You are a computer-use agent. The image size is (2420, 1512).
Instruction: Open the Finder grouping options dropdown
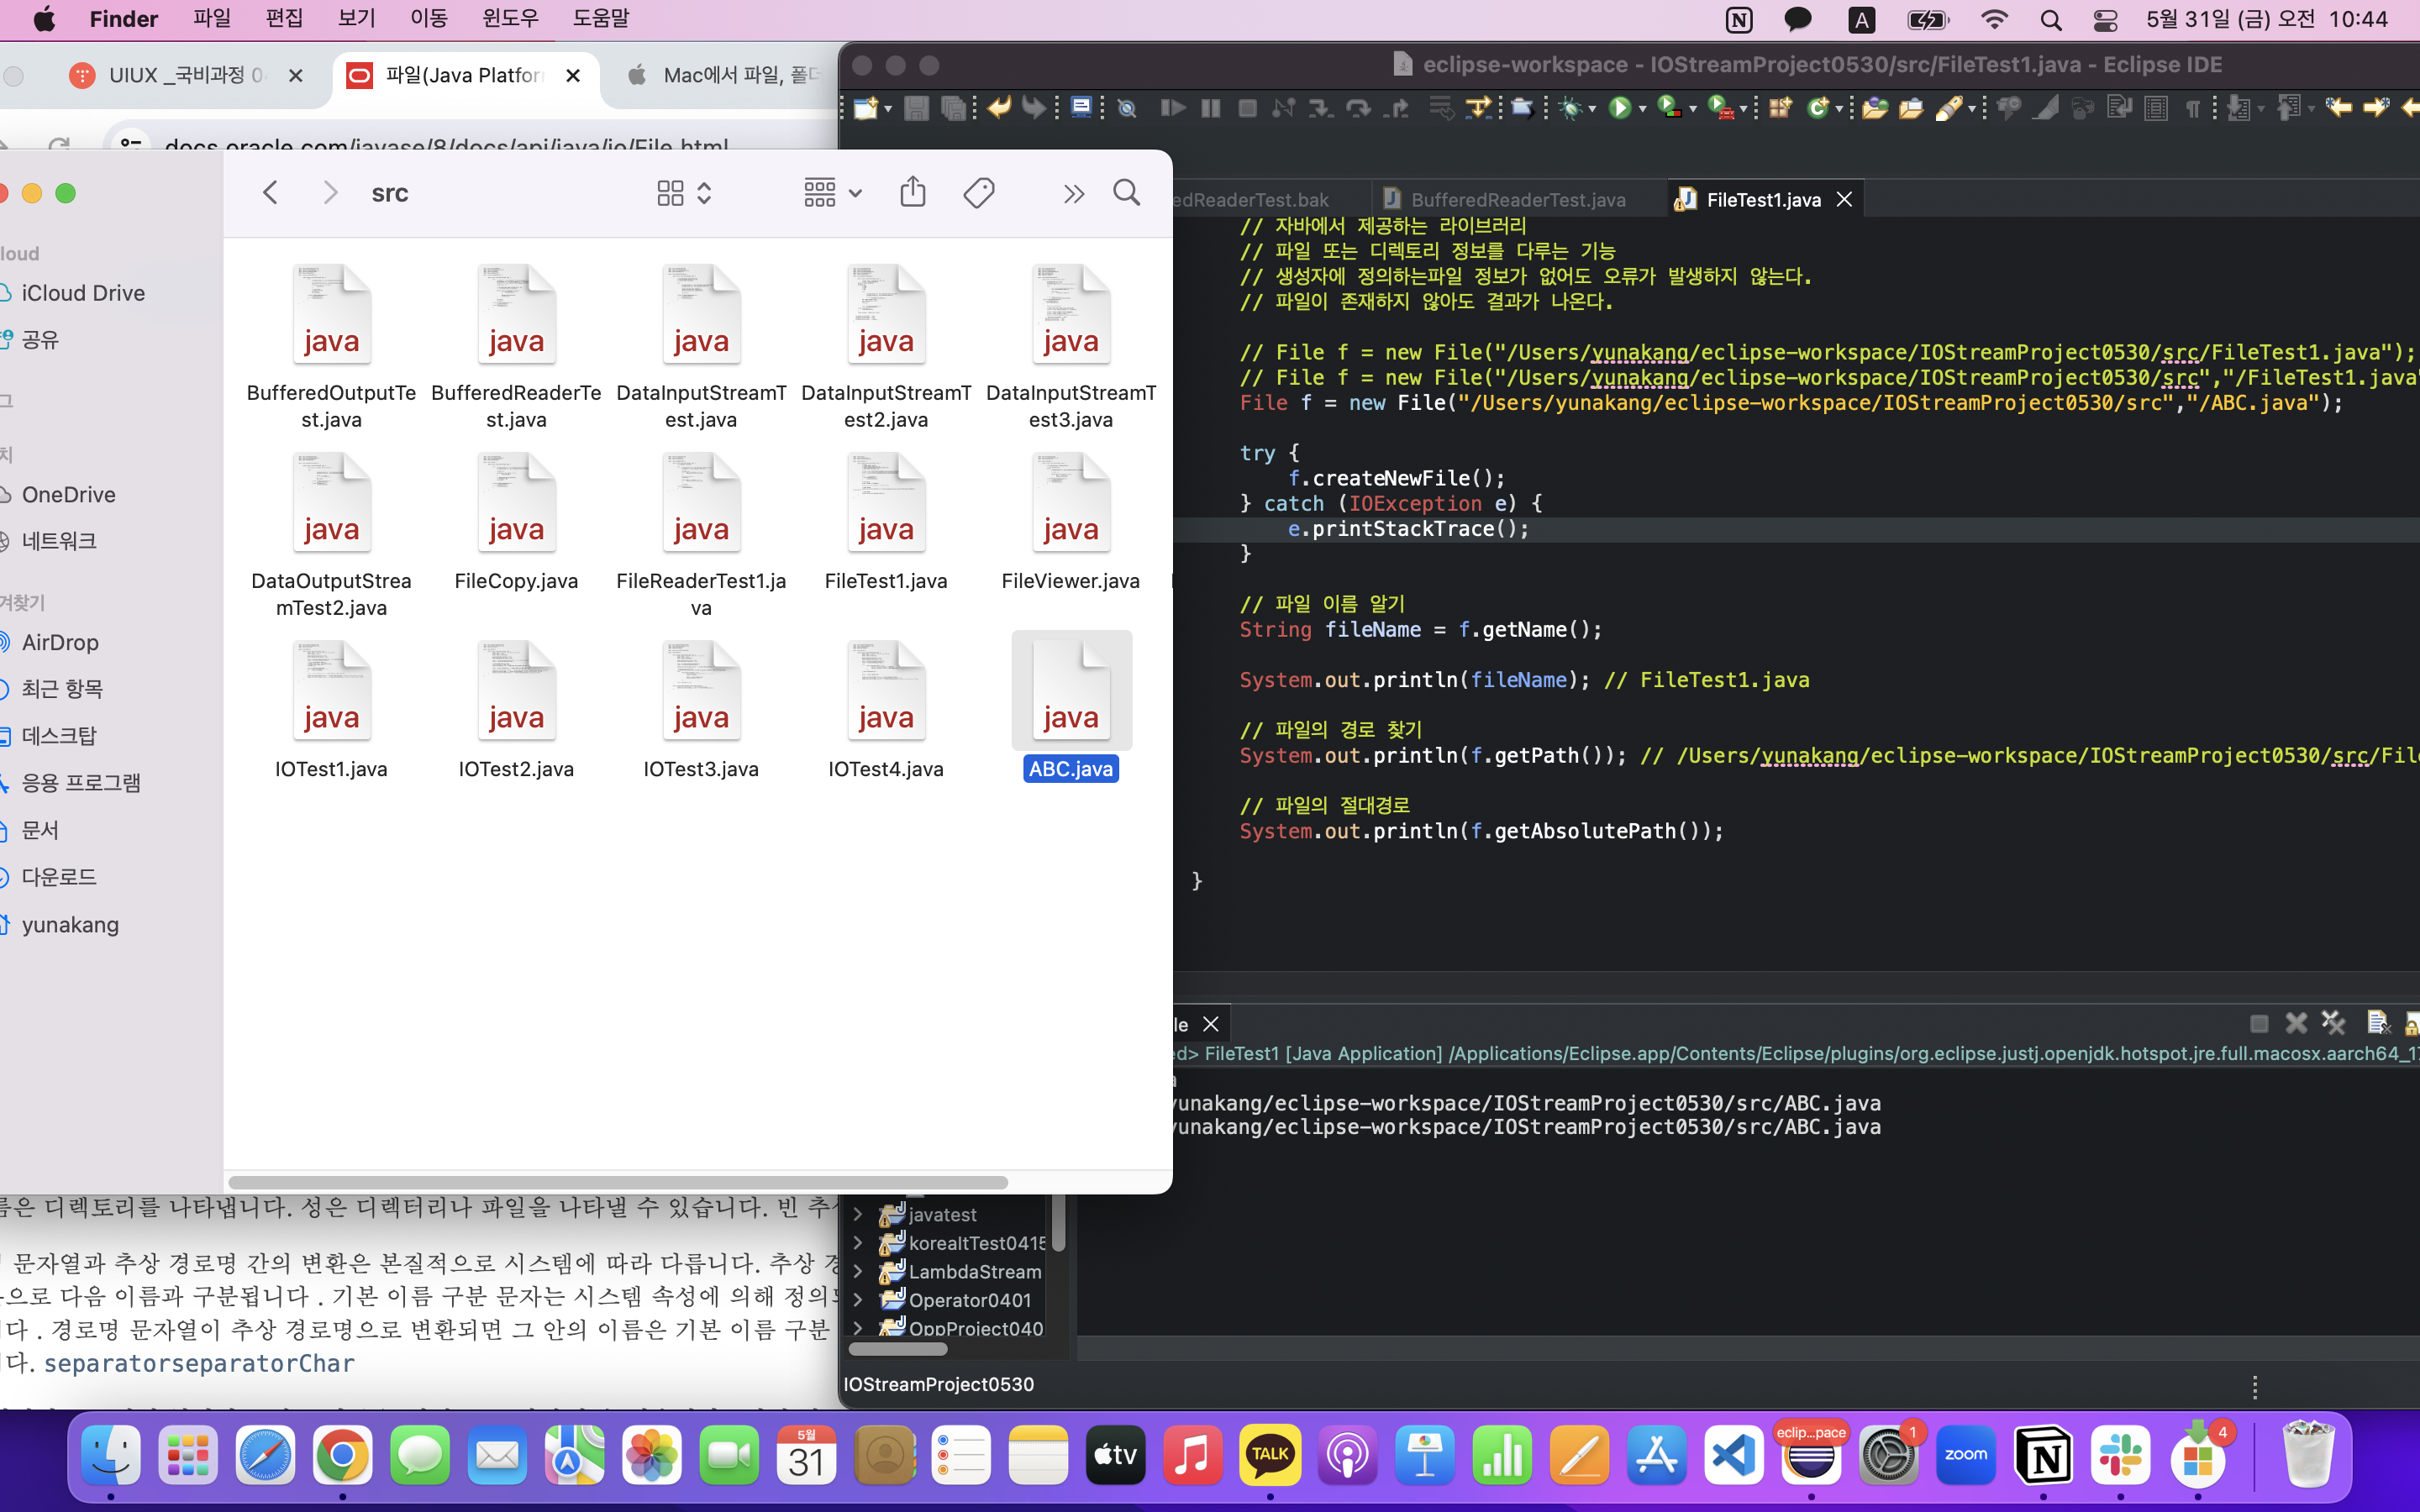tap(832, 192)
